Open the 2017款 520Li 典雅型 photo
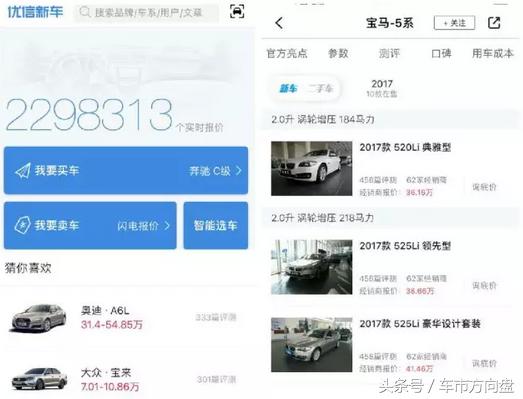Screen dimensions: 523x399 click(x=312, y=168)
